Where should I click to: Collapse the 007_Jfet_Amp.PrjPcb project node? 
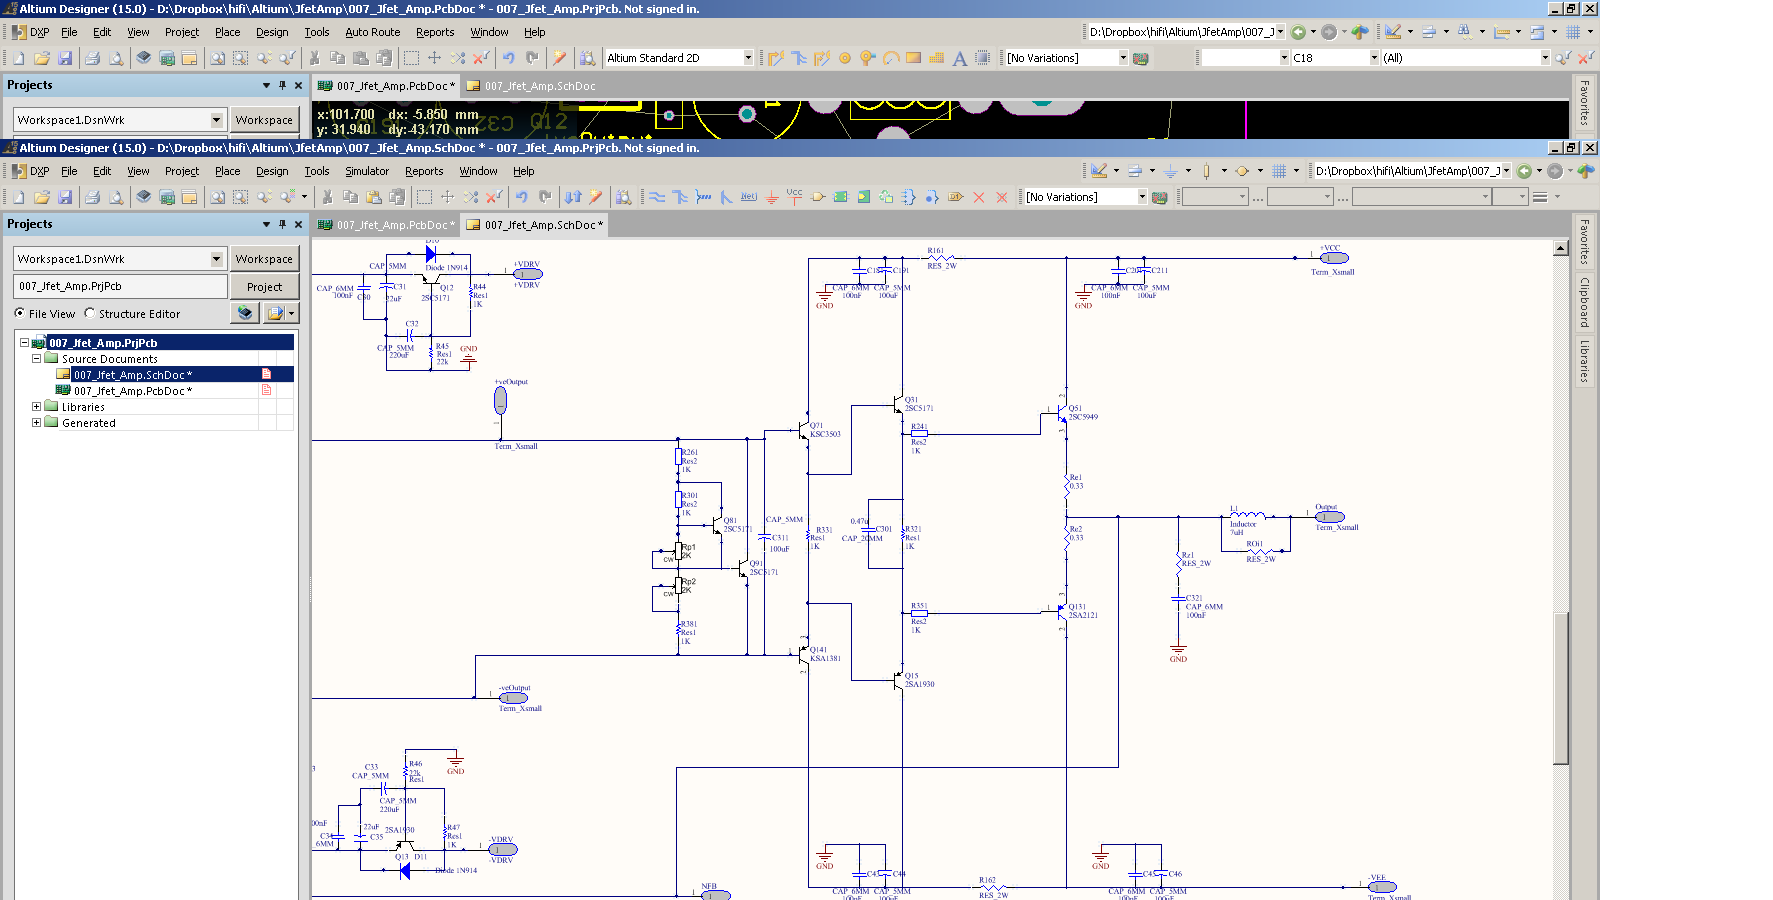pyautogui.click(x=24, y=342)
